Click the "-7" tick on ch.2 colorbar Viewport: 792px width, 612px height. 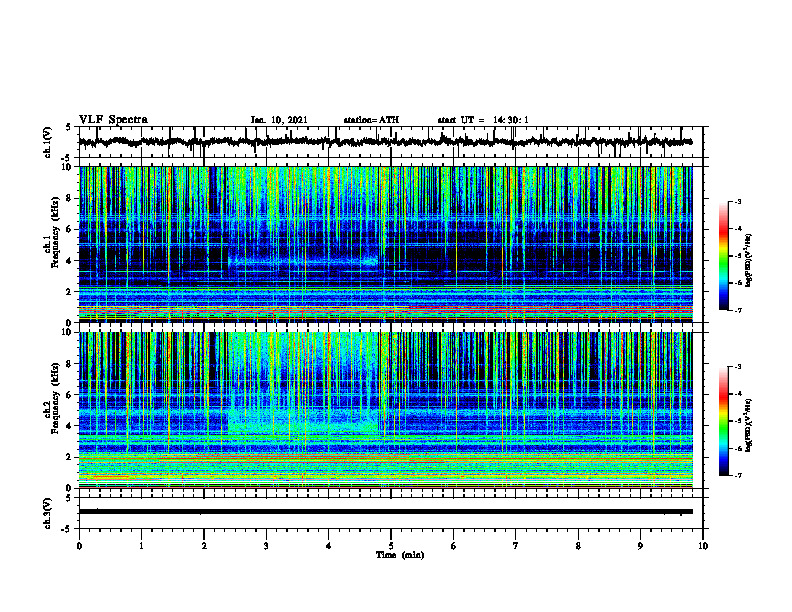[x=738, y=475]
